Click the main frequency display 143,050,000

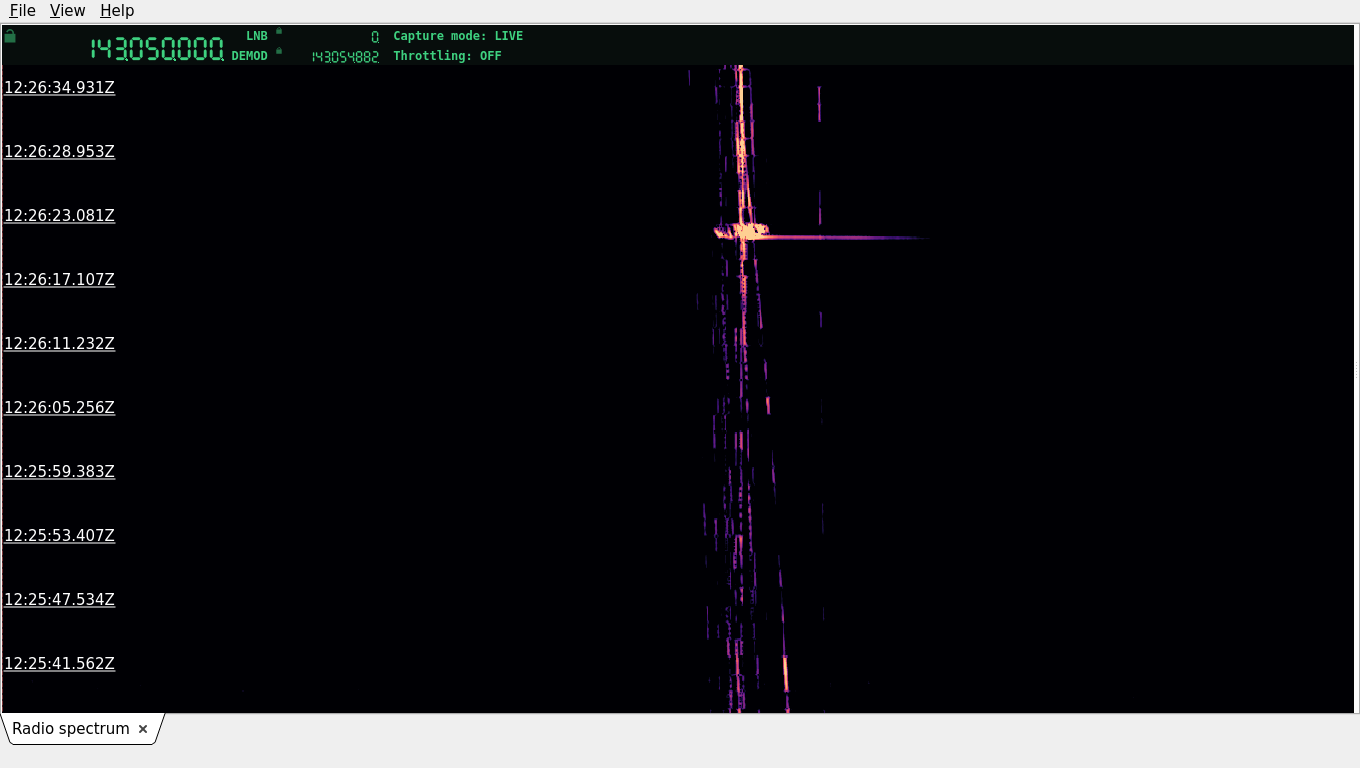click(x=157, y=48)
